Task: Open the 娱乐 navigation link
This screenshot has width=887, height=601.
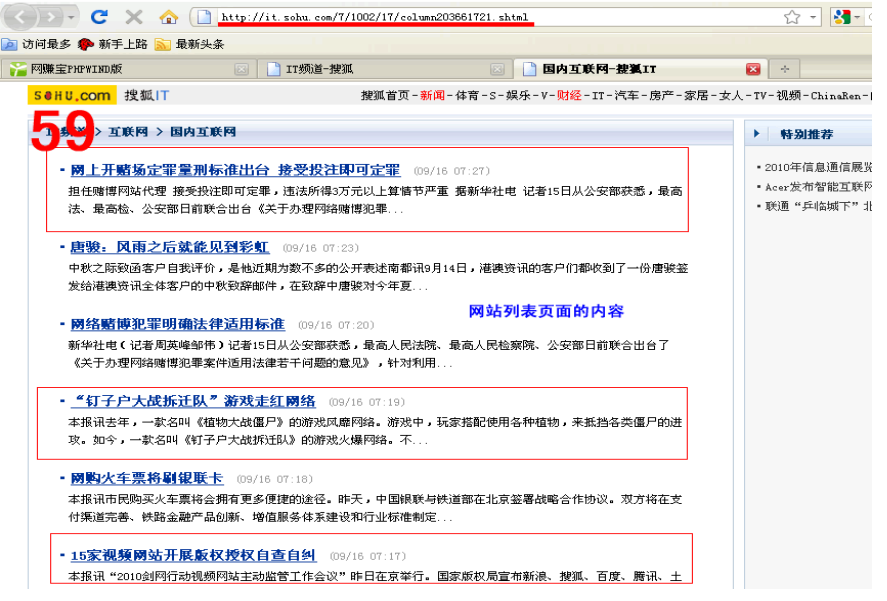Action: [x=518, y=96]
